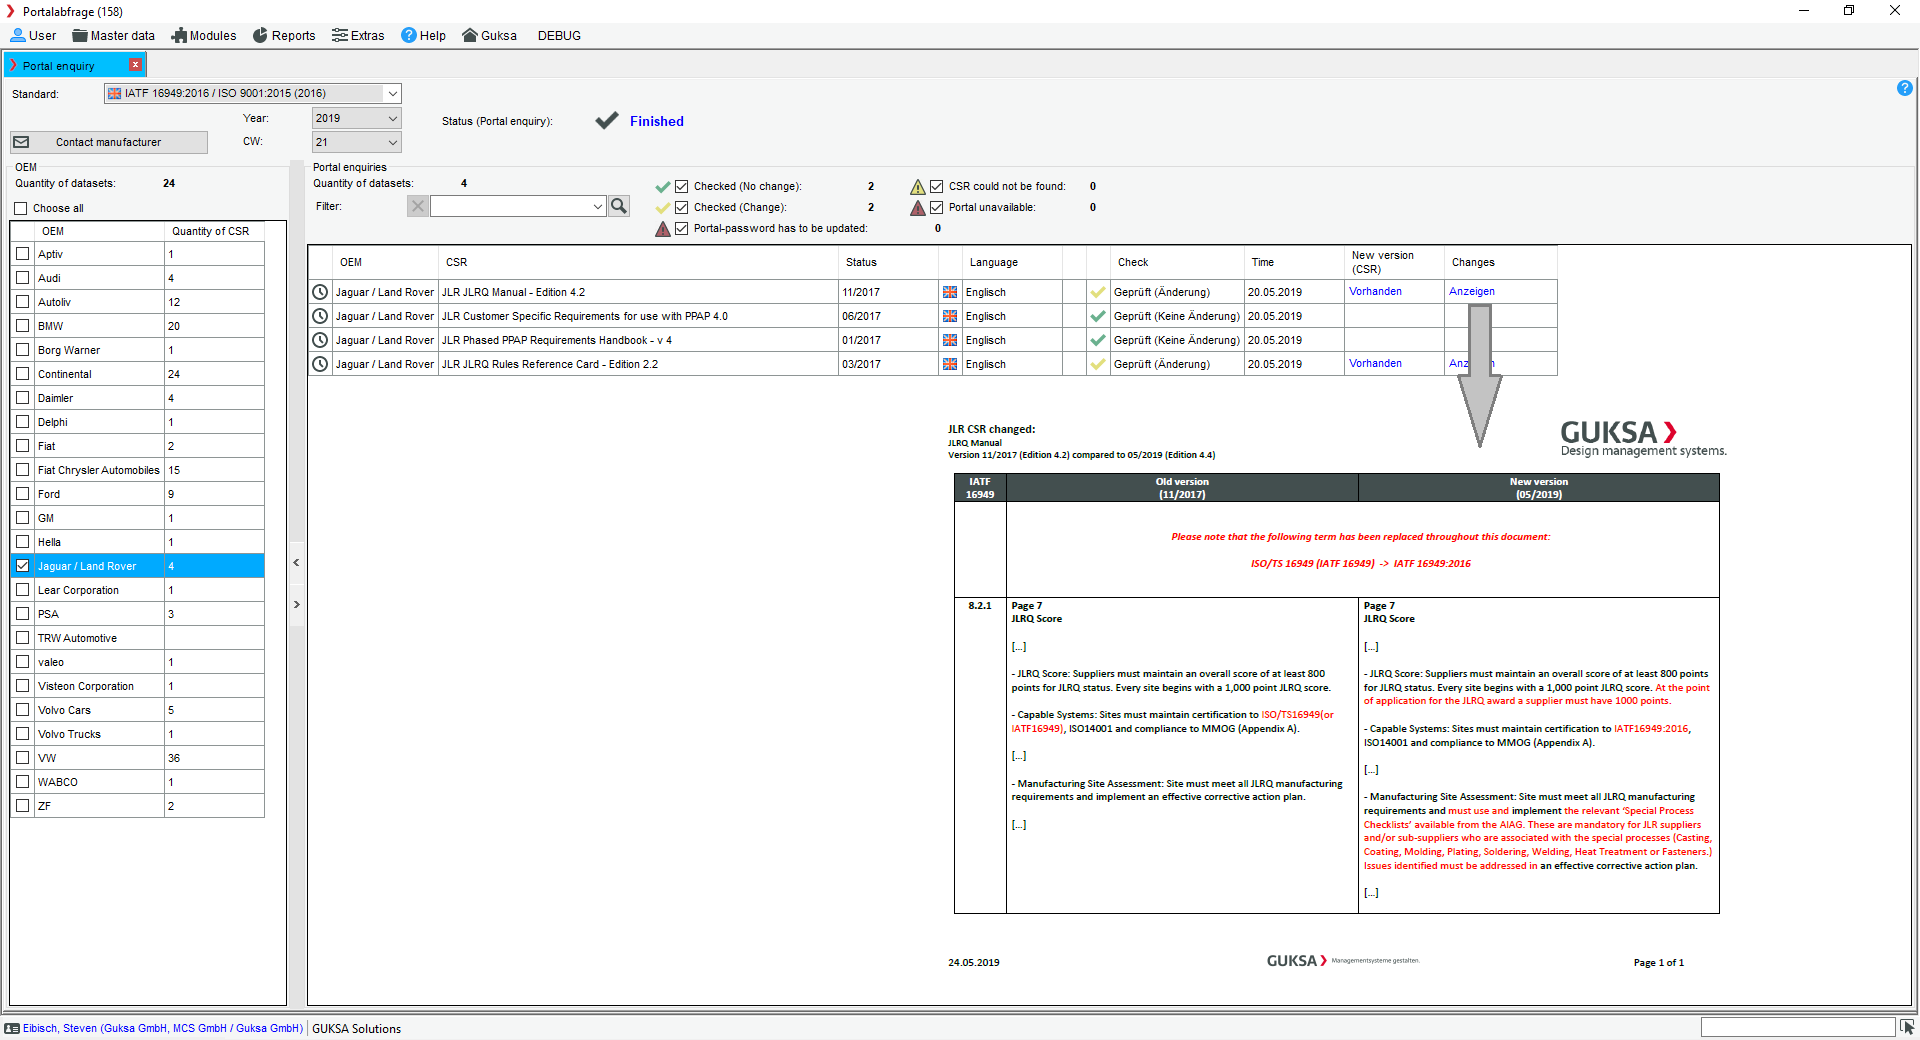Open the DEBUG menu
Screen dimensions: 1920x1040
(x=559, y=35)
